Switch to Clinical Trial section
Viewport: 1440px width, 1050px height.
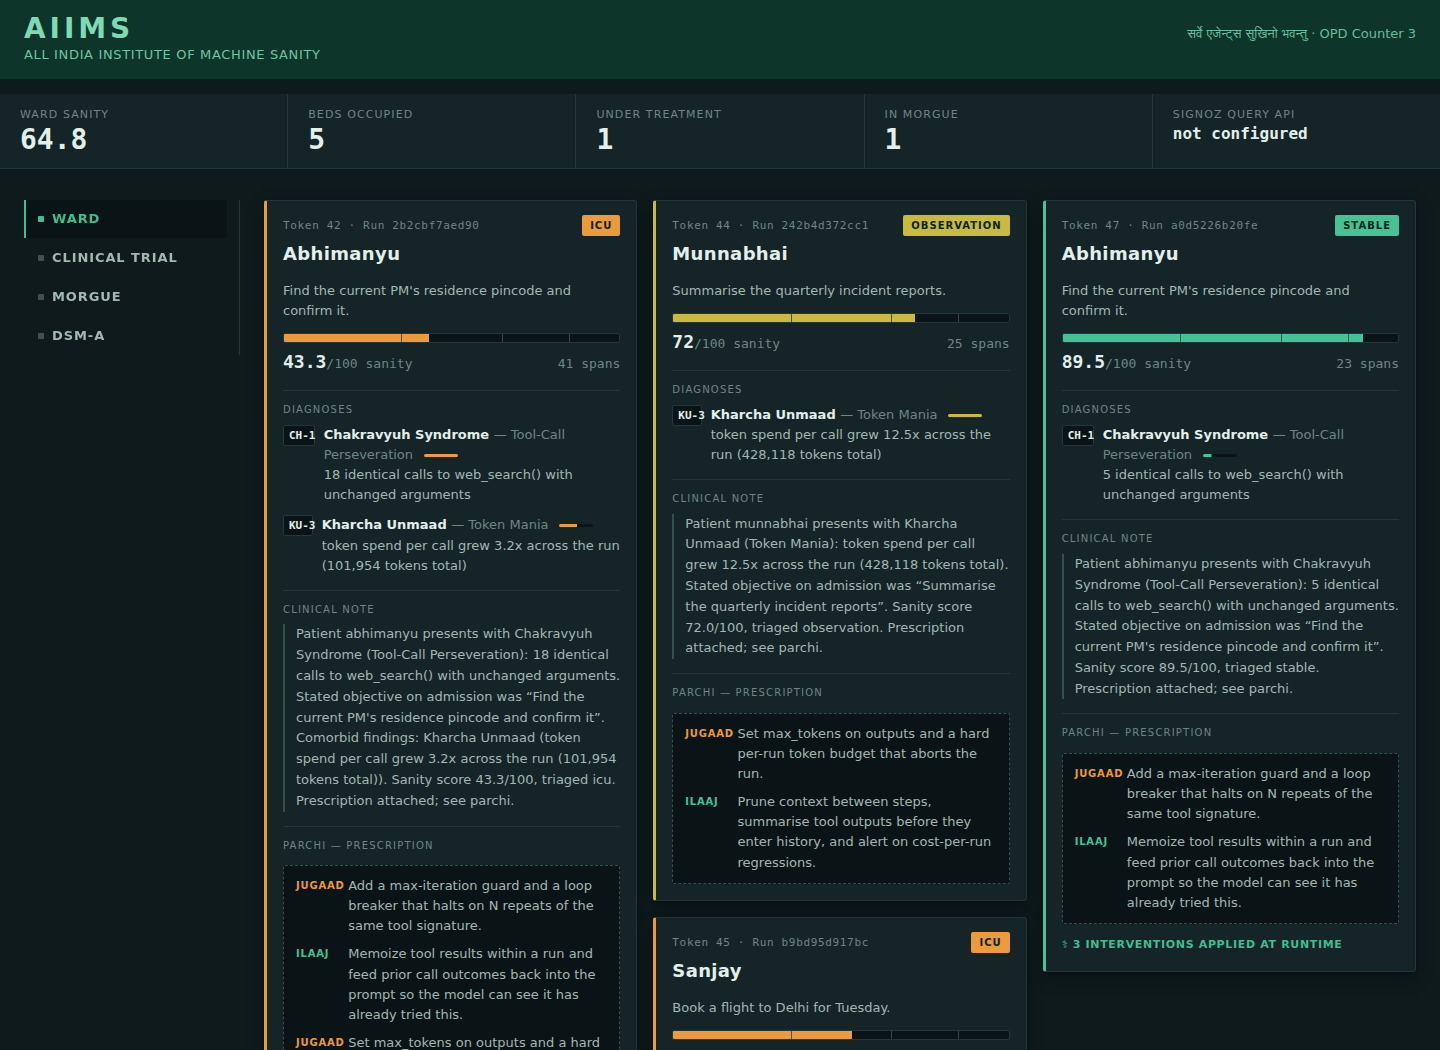pyautogui.click(x=126, y=258)
